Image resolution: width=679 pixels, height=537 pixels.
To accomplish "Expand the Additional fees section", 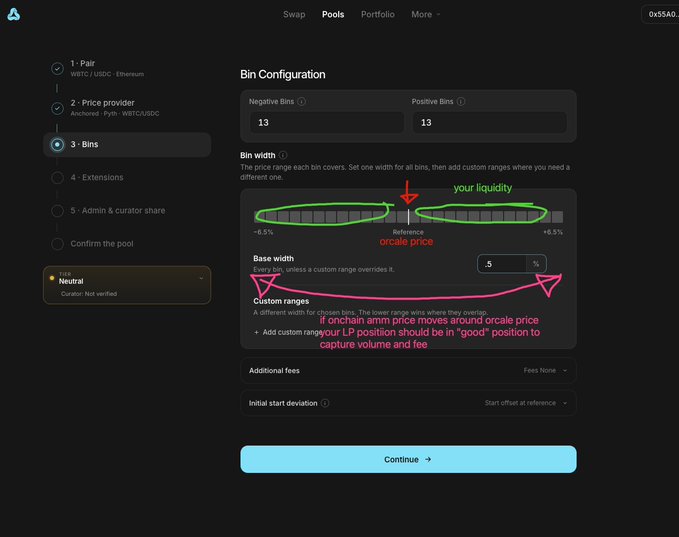I will pos(408,370).
